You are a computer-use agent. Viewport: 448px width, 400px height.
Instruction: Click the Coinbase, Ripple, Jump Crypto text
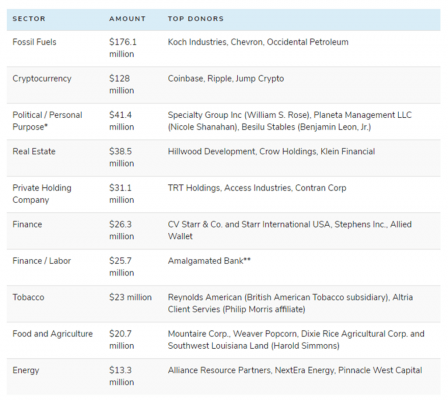pyautogui.click(x=226, y=79)
